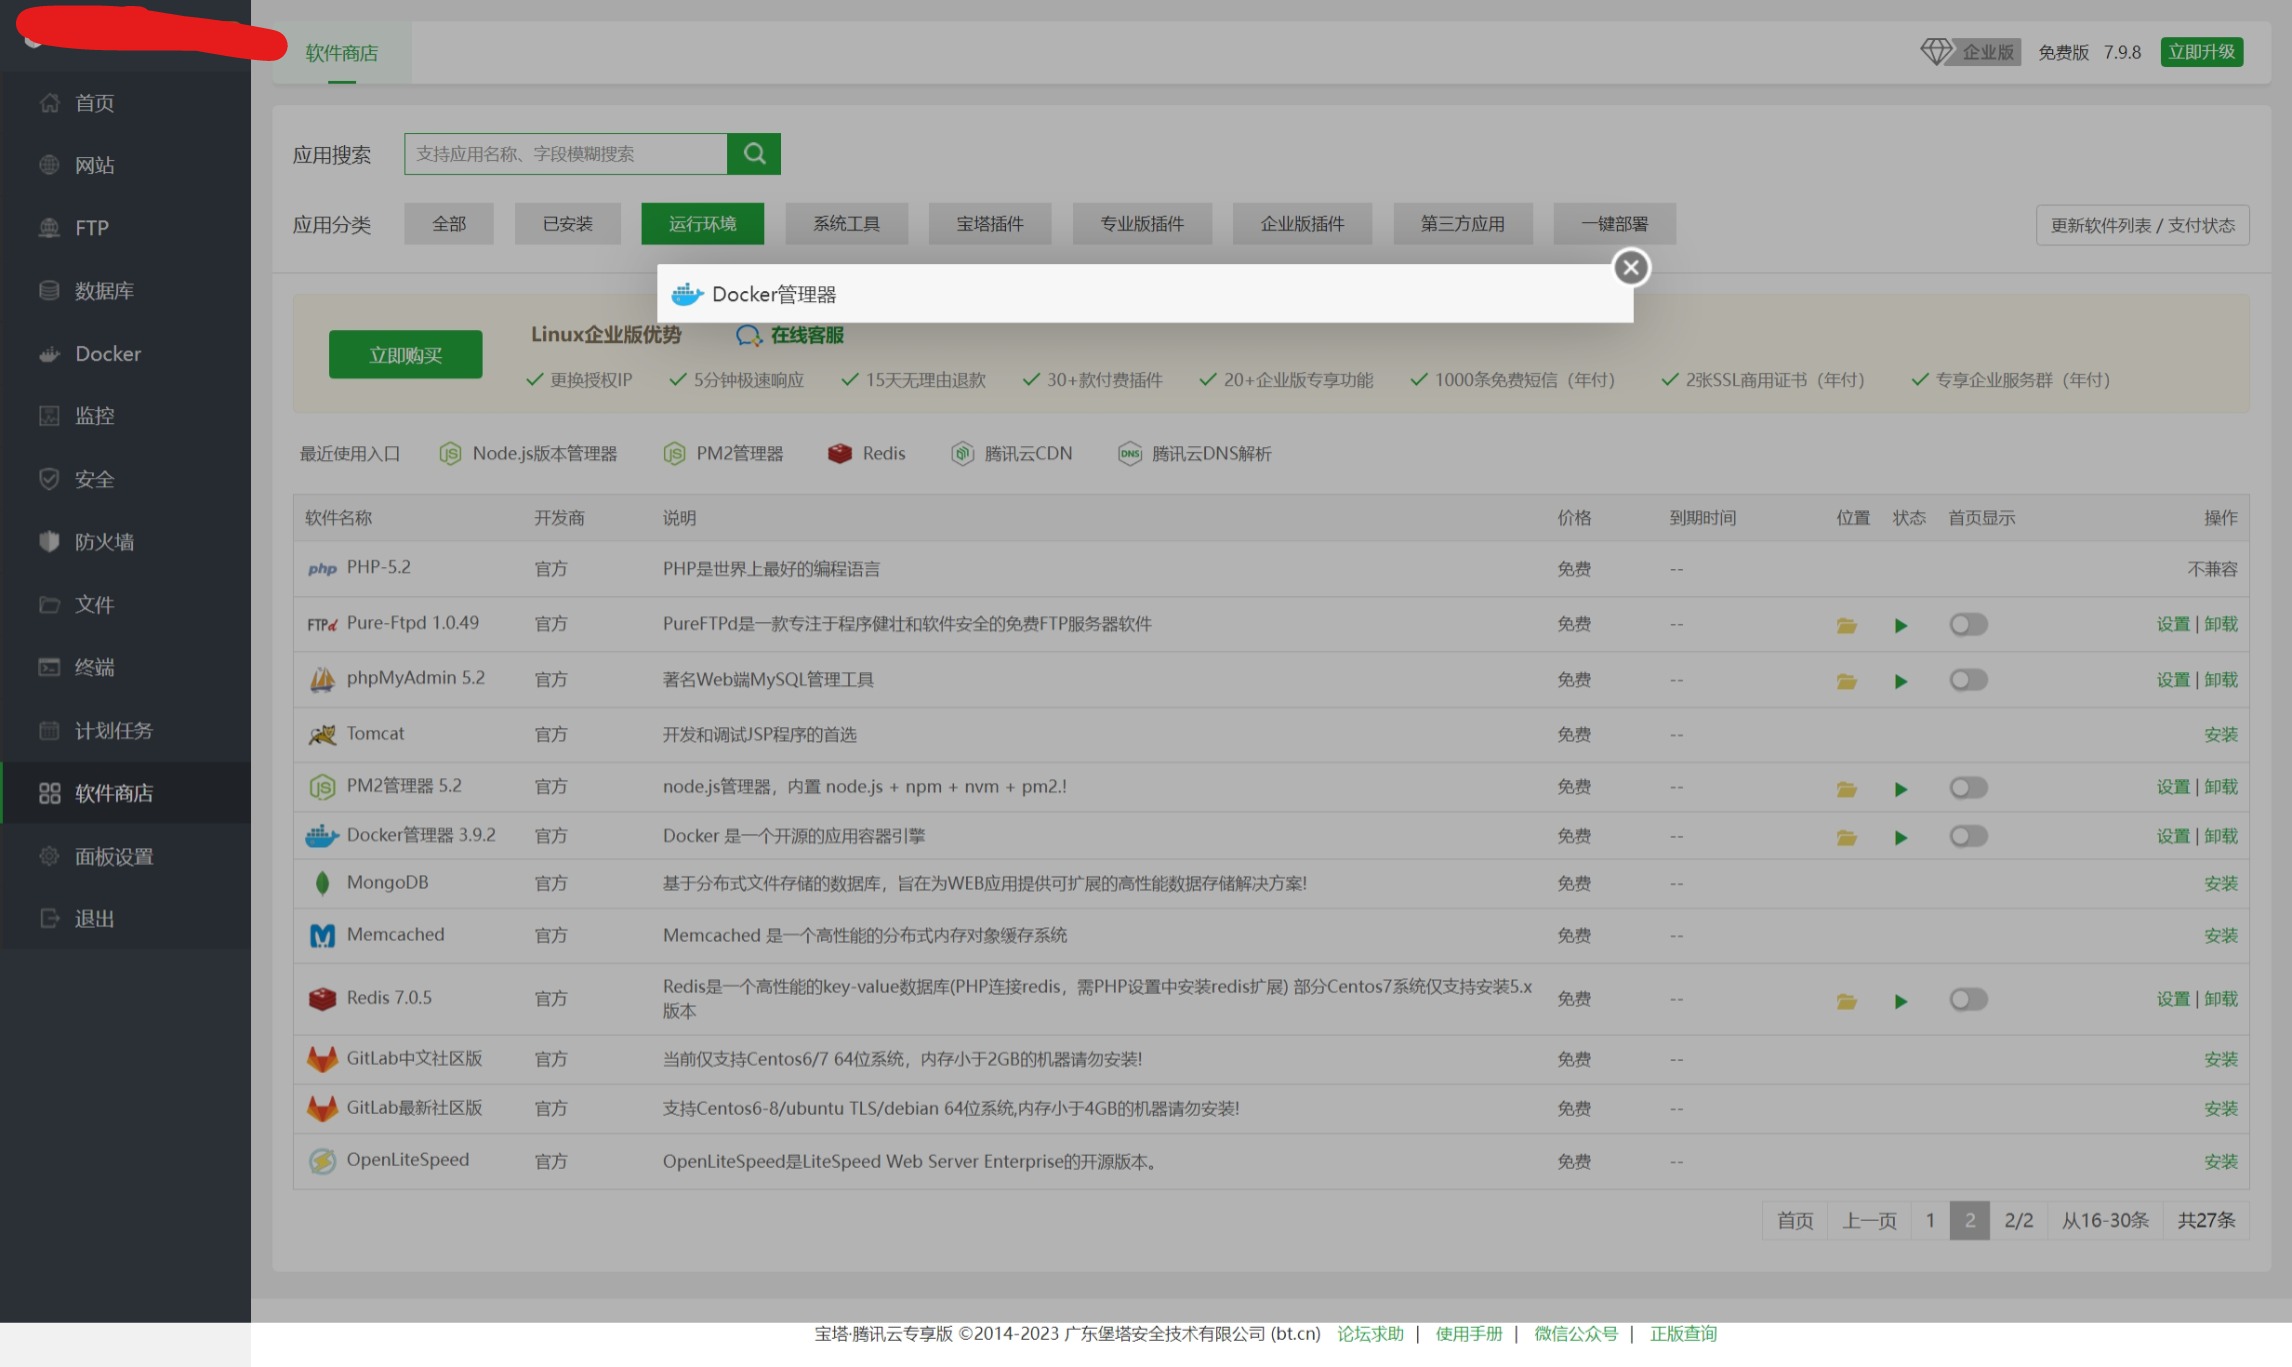Click 安装 for MongoDB
This screenshot has height=1367, width=2292.
point(2221,884)
